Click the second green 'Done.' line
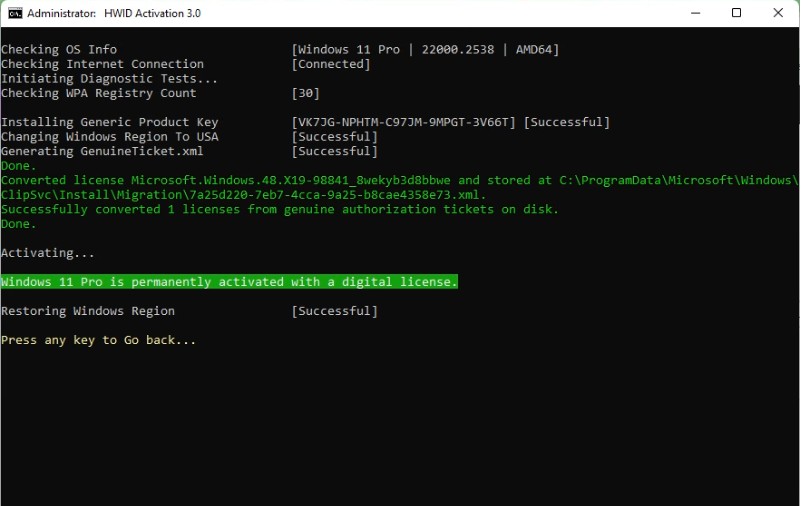This screenshot has width=801, height=506. [x=18, y=224]
